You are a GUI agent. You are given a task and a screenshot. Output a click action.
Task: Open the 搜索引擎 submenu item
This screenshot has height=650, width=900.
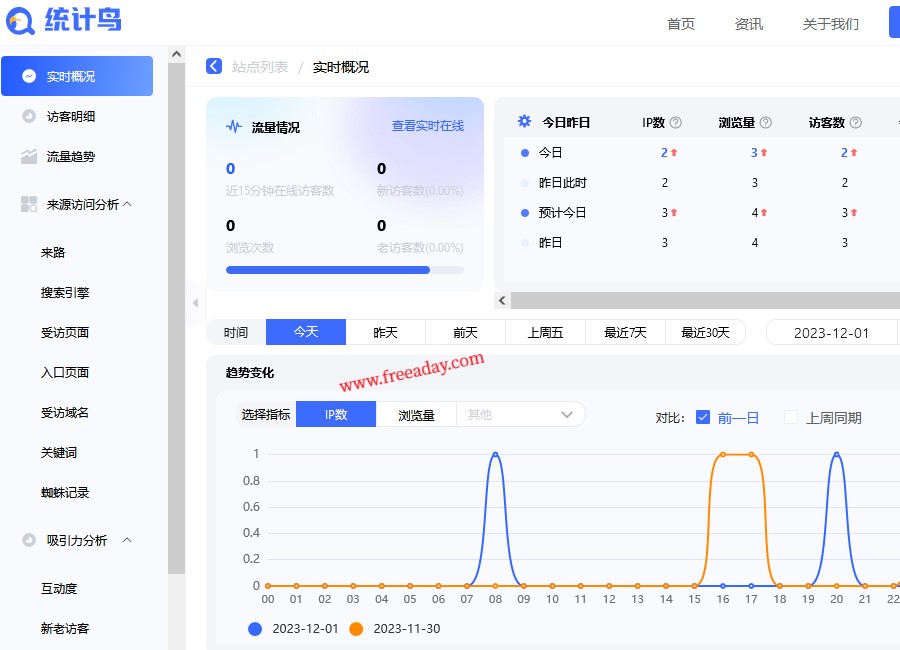pyautogui.click(x=65, y=293)
